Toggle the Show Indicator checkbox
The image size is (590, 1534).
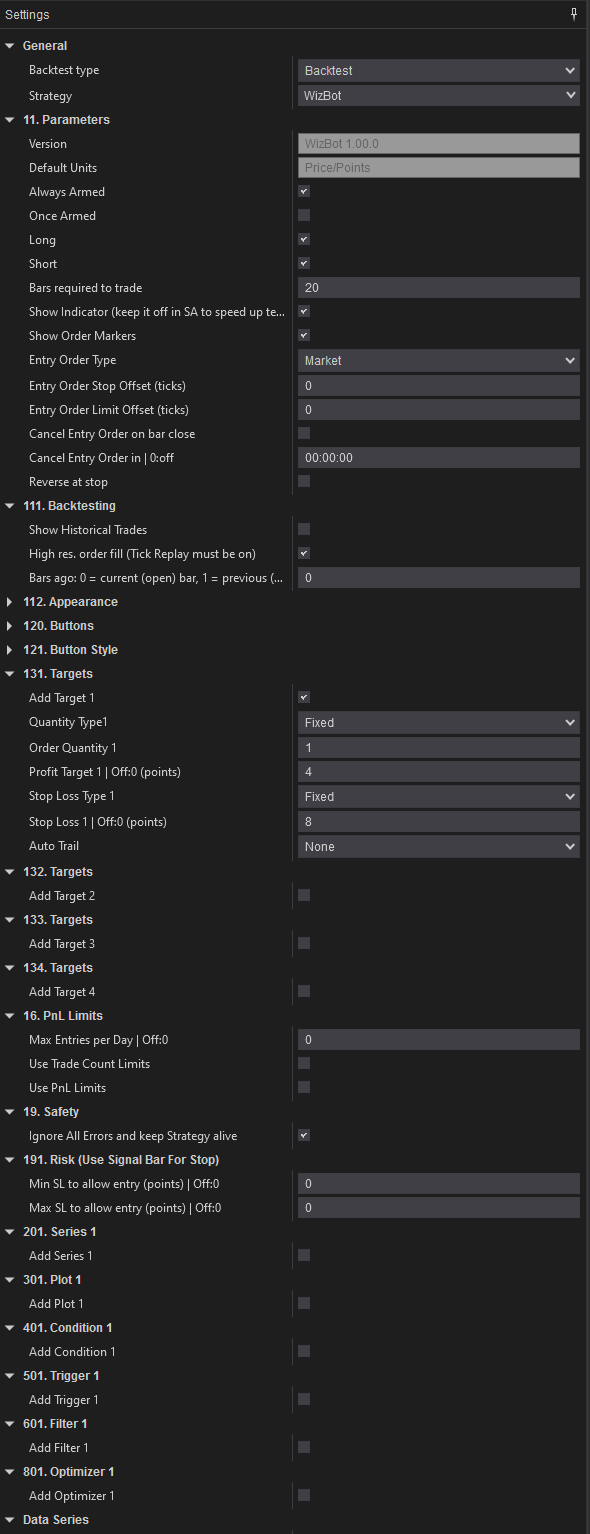tap(304, 311)
